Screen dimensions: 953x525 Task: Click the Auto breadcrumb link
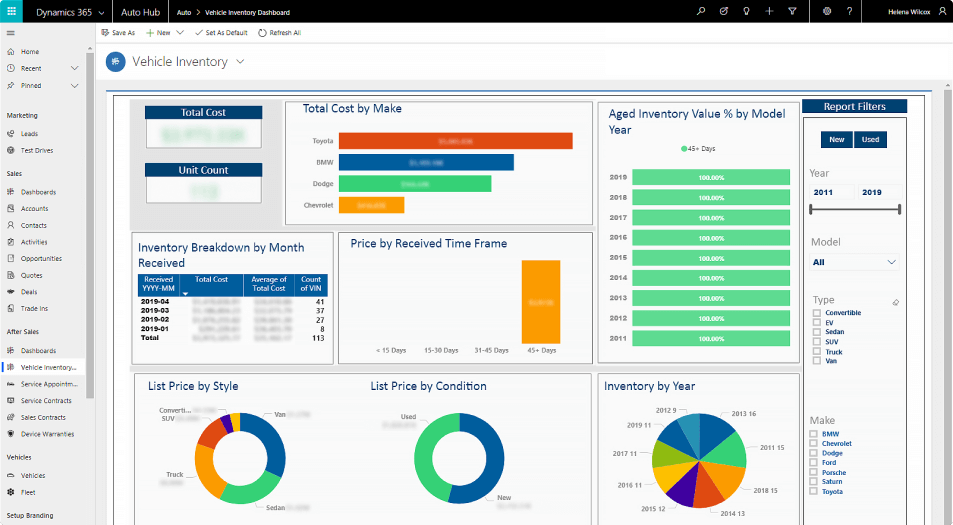pos(184,12)
